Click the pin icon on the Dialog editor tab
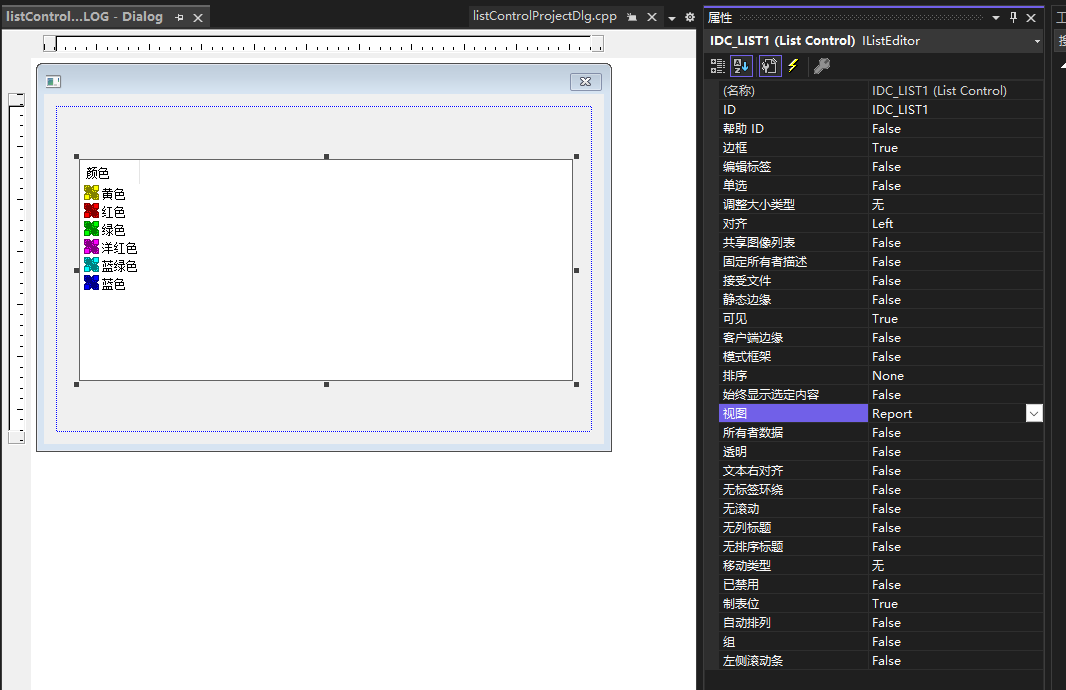1066x690 pixels. click(x=178, y=17)
